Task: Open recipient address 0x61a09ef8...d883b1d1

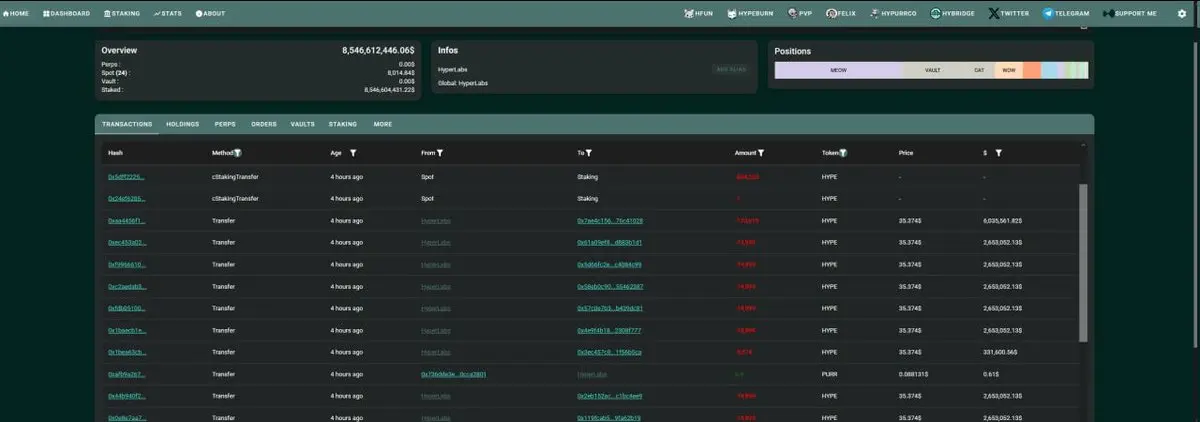Action: (x=610, y=243)
